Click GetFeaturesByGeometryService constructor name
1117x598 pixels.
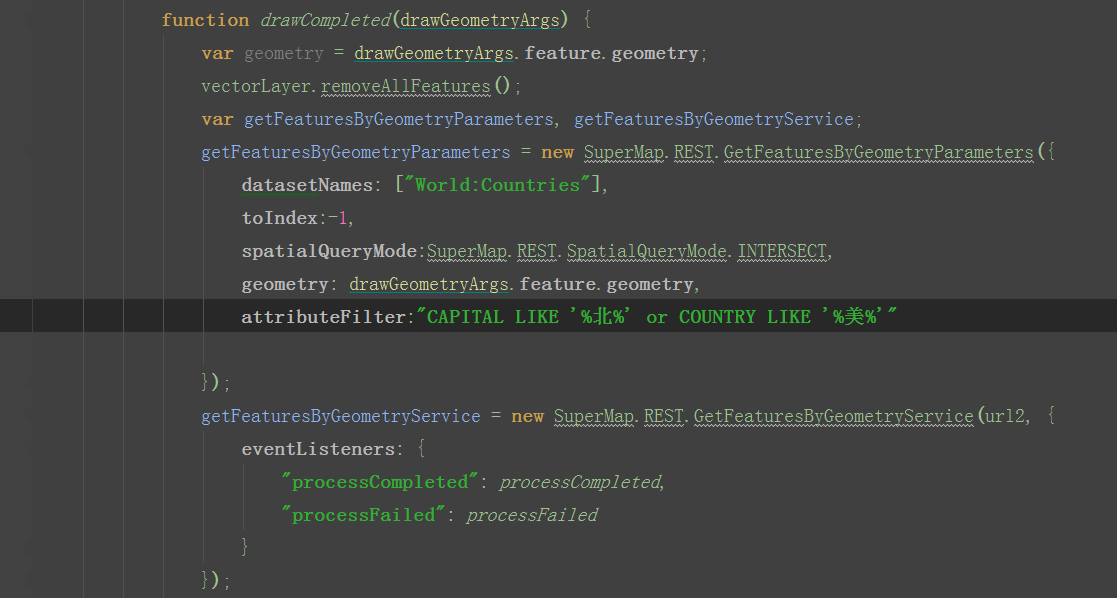click(833, 416)
